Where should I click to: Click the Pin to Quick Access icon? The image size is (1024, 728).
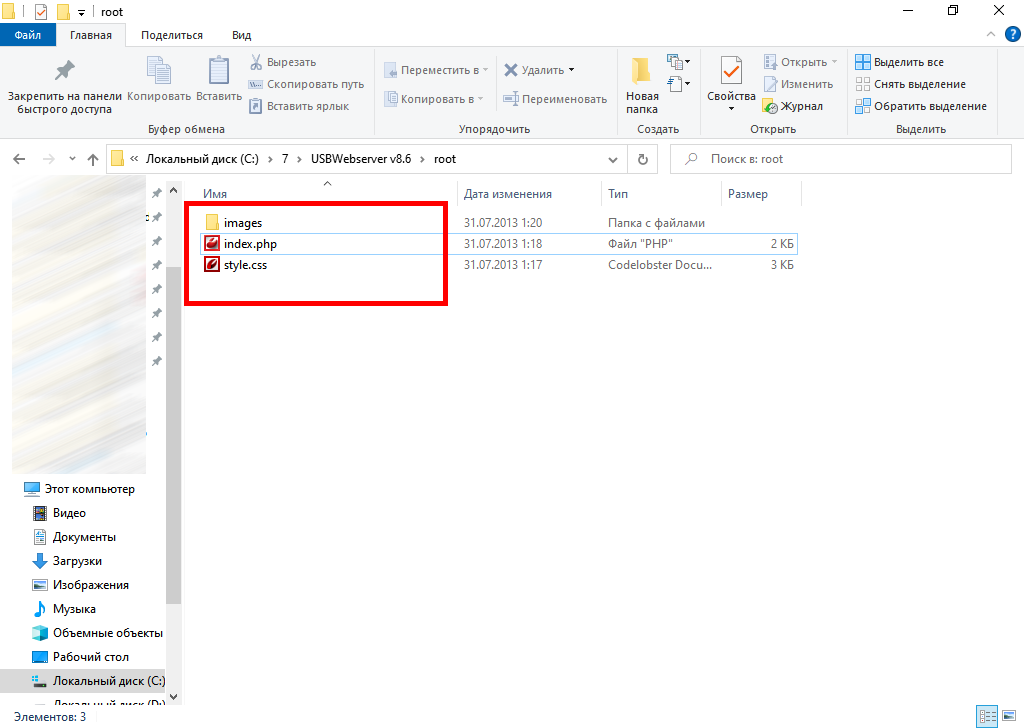pyautogui.click(x=64, y=72)
